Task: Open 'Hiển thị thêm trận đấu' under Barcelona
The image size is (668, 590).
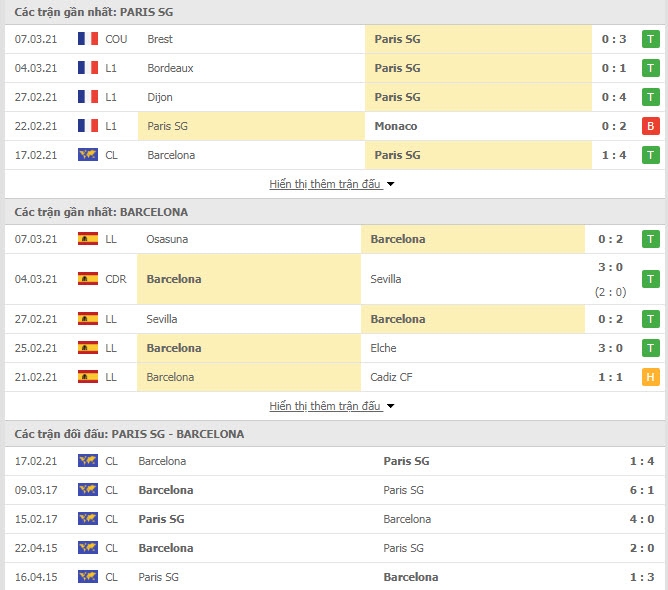Action: 325,406
